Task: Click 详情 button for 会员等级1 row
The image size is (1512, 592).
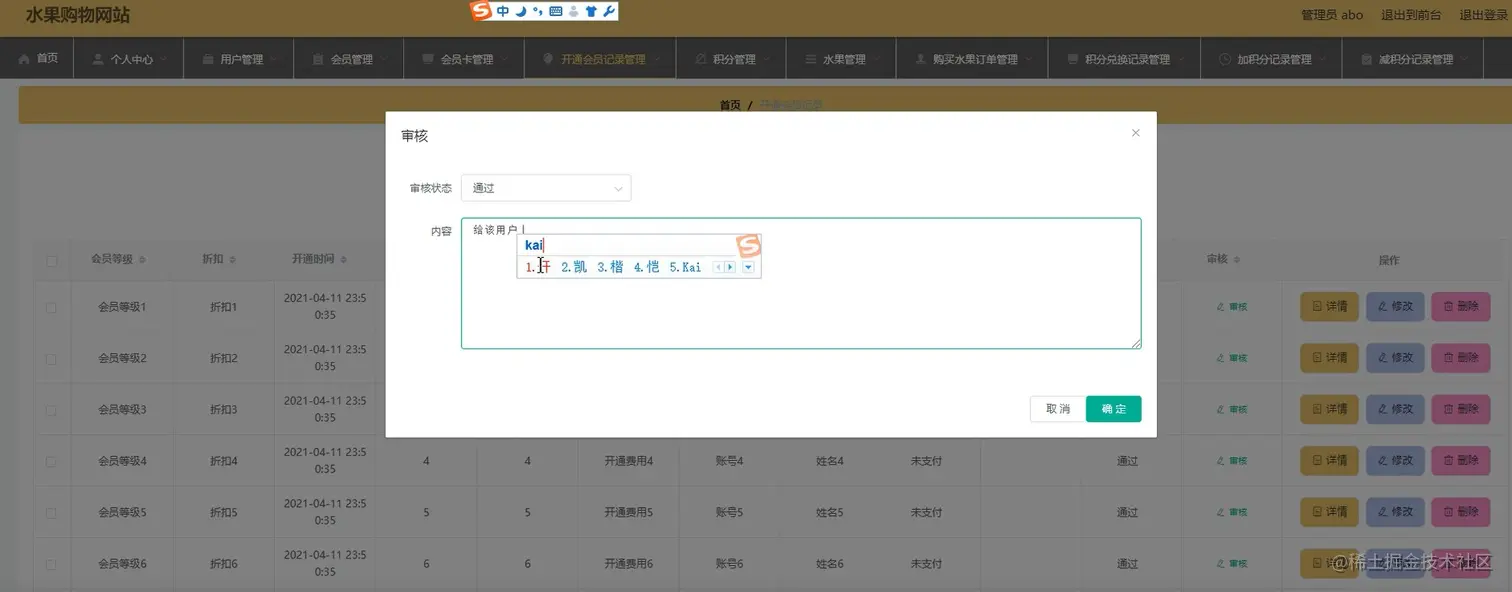Action: (x=1329, y=306)
